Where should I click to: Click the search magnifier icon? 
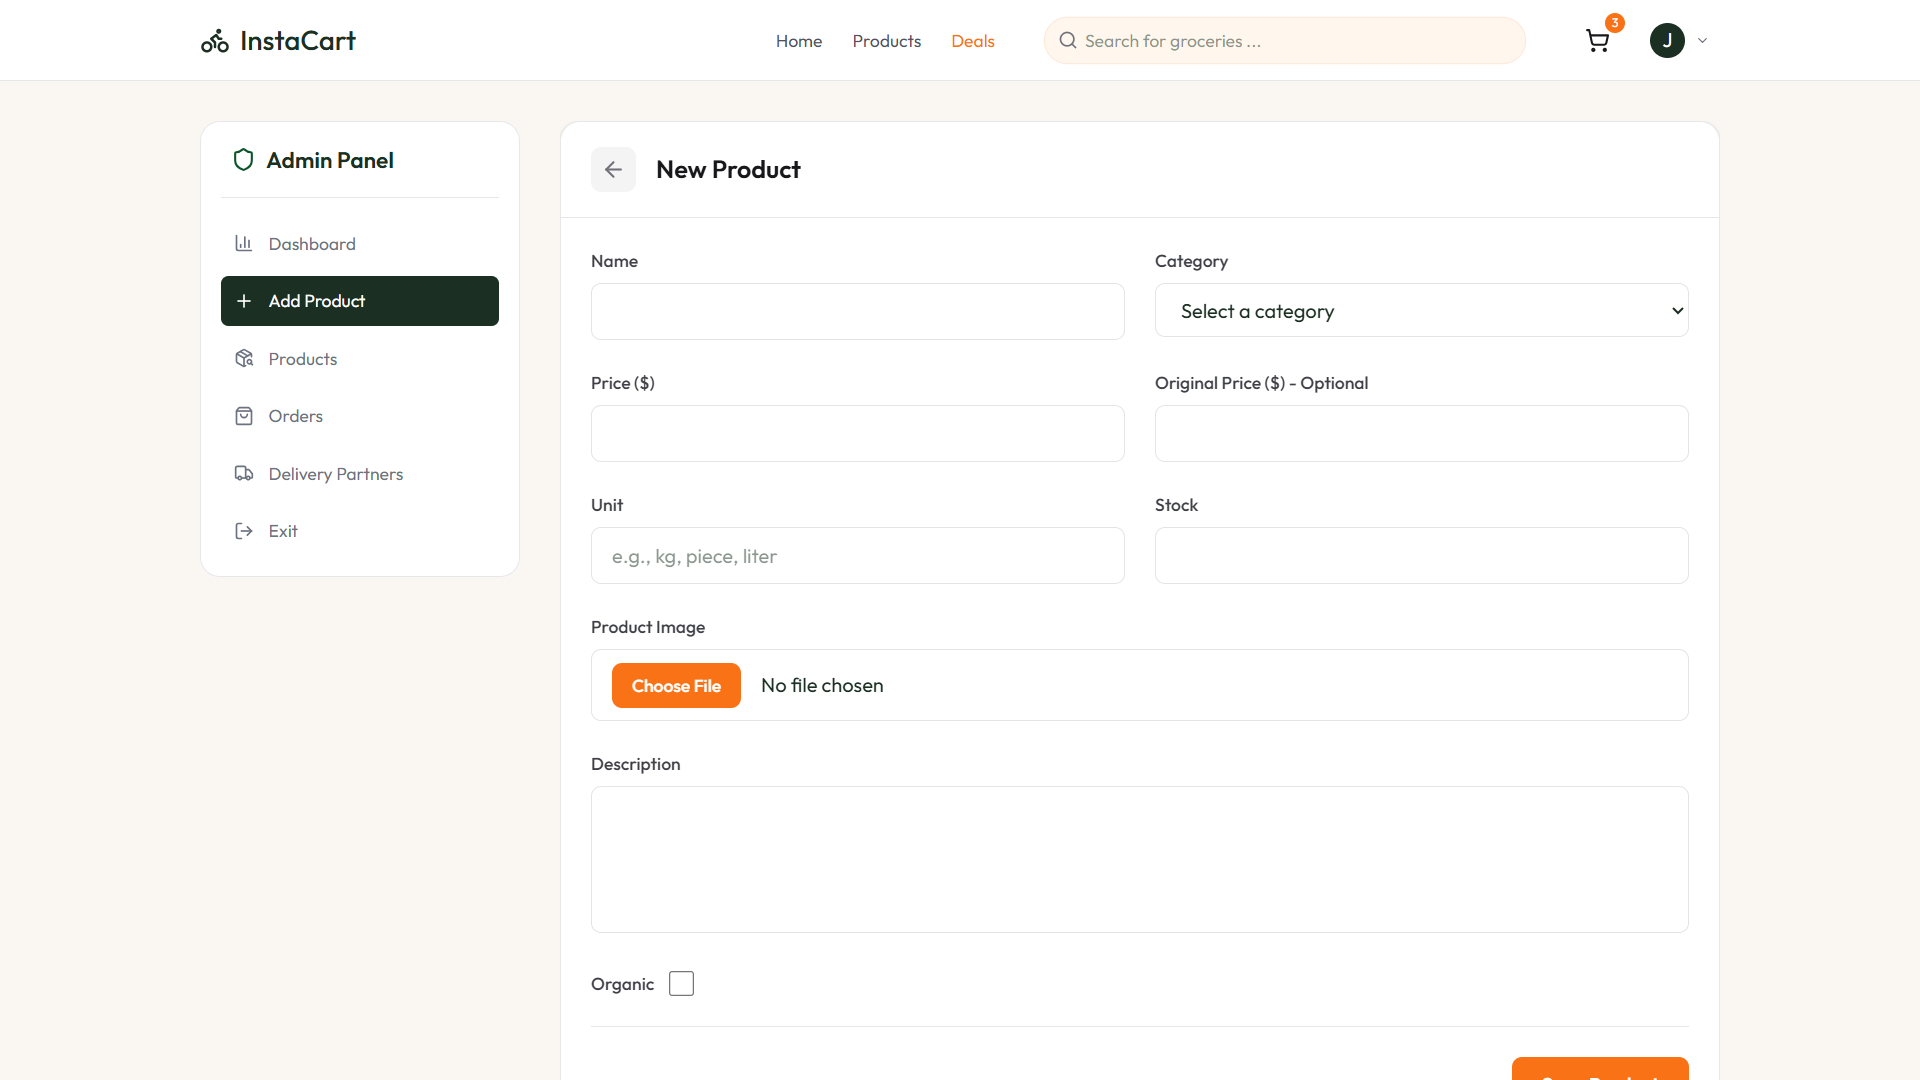click(x=1068, y=41)
